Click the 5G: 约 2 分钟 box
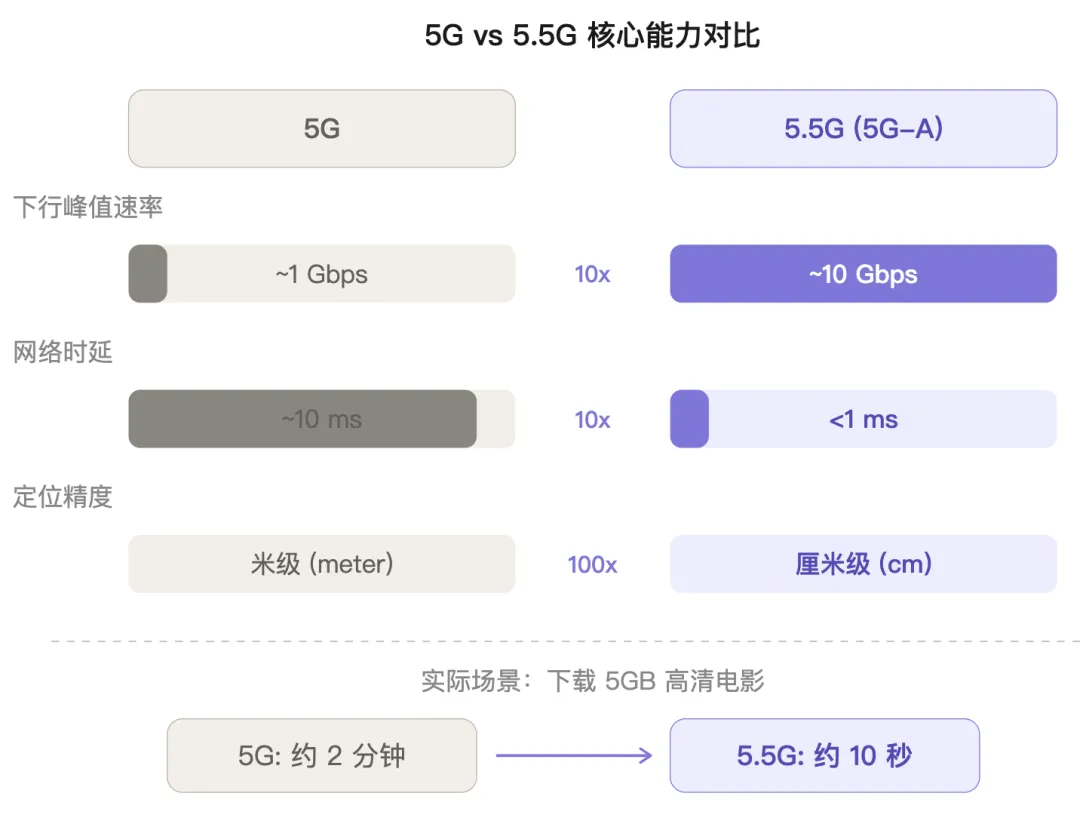This screenshot has height=821, width=1080. click(x=322, y=756)
